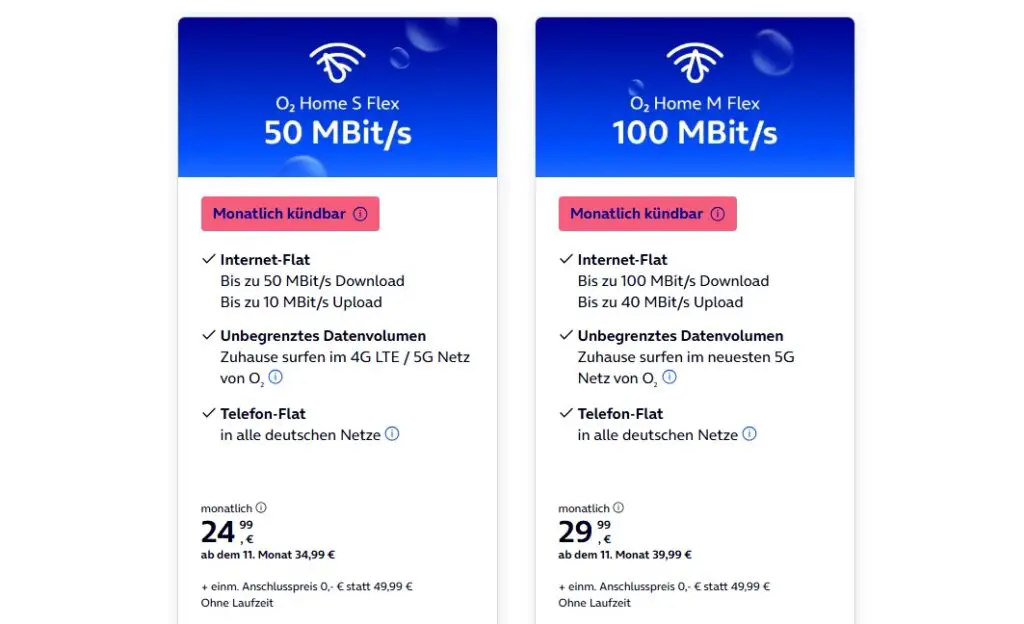1024x624 pixels.
Task: Click checkmark beside Internet-Flat, 50 MBit/s Download
Action: click(x=208, y=260)
